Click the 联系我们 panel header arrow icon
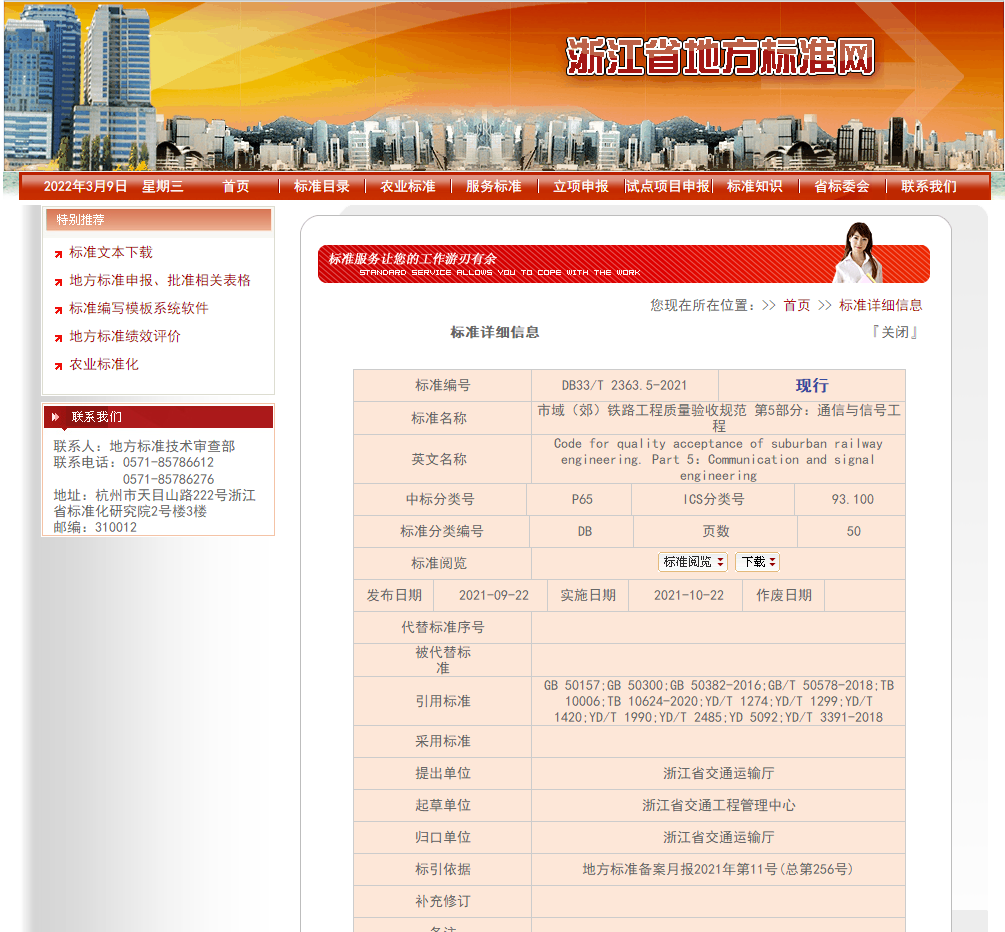Image resolution: width=1005 pixels, height=932 pixels. 56,417
